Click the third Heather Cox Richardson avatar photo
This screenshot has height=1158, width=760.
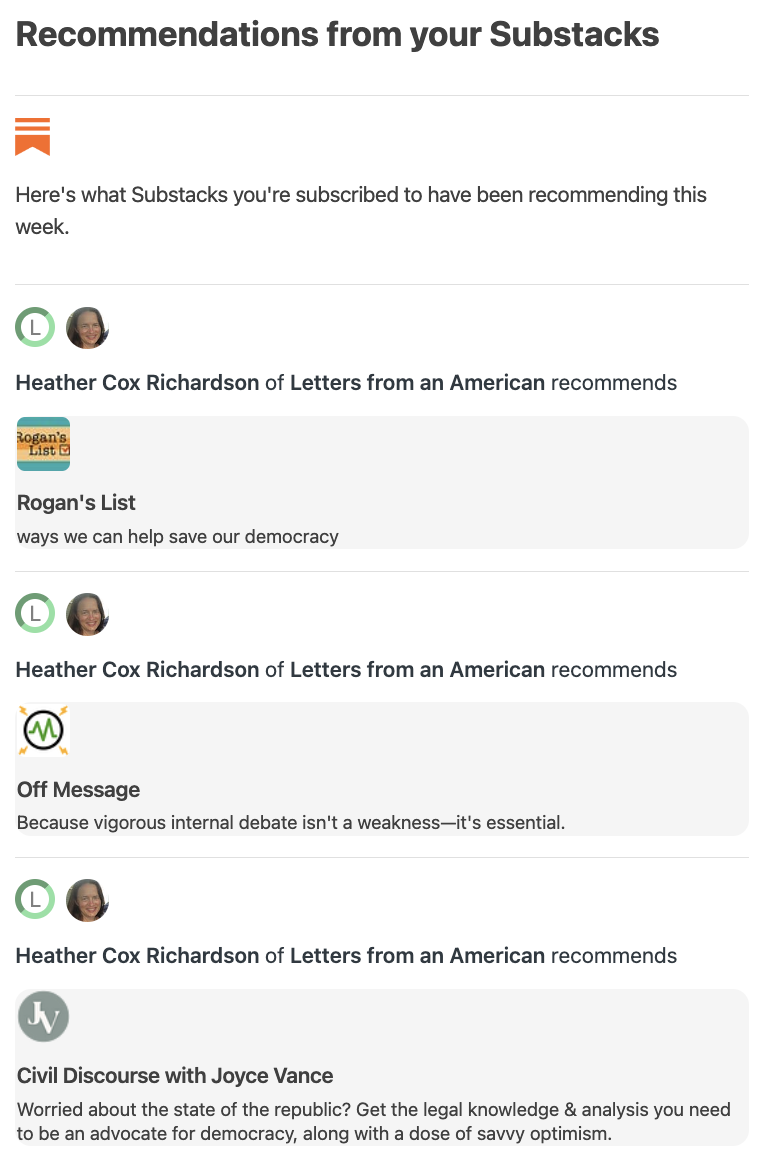click(87, 900)
